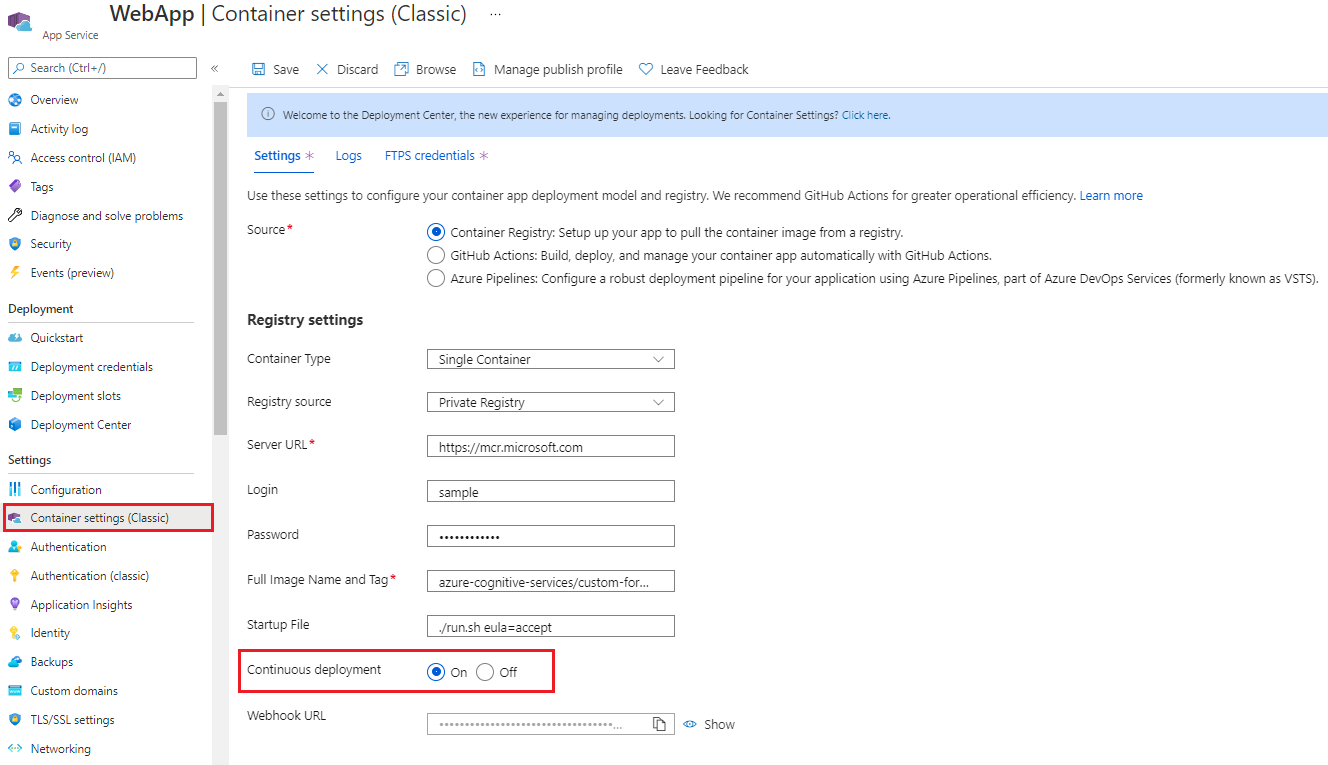Open the Container Type dropdown
Image resolution: width=1328 pixels, height=765 pixels.
(x=550, y=359)
